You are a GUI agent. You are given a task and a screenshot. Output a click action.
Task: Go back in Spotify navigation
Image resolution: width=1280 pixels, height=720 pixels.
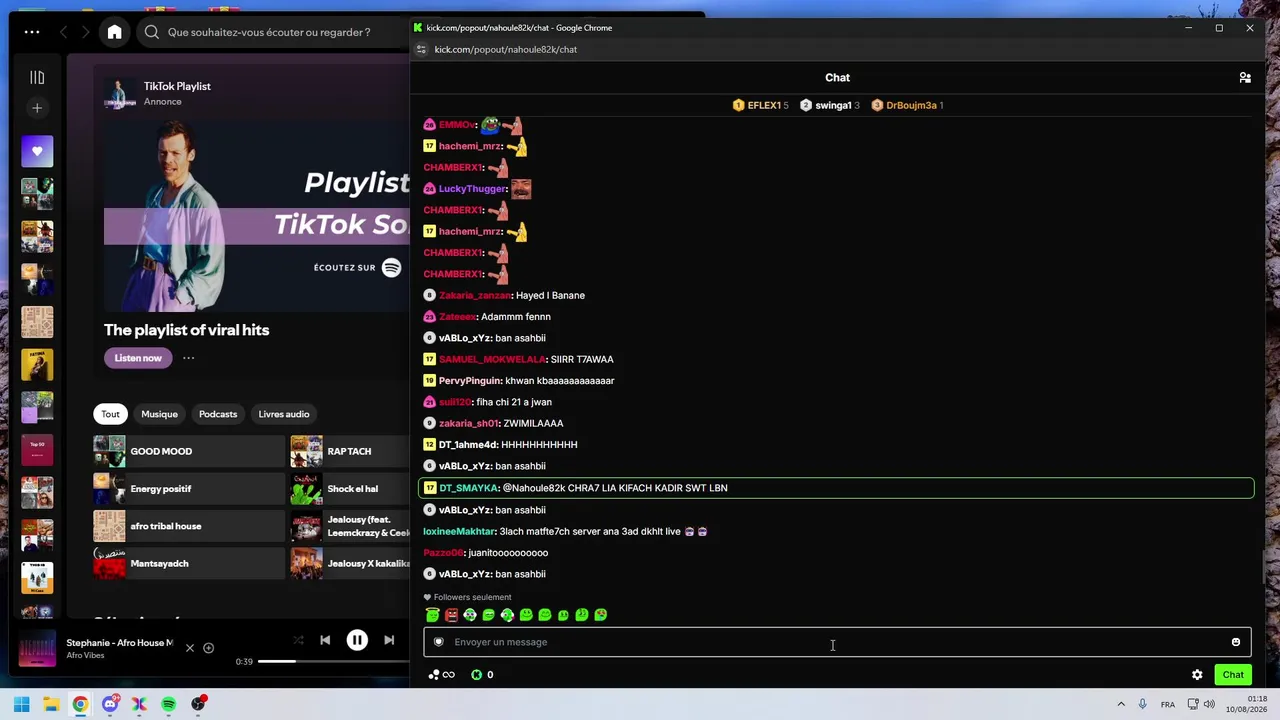64,32
